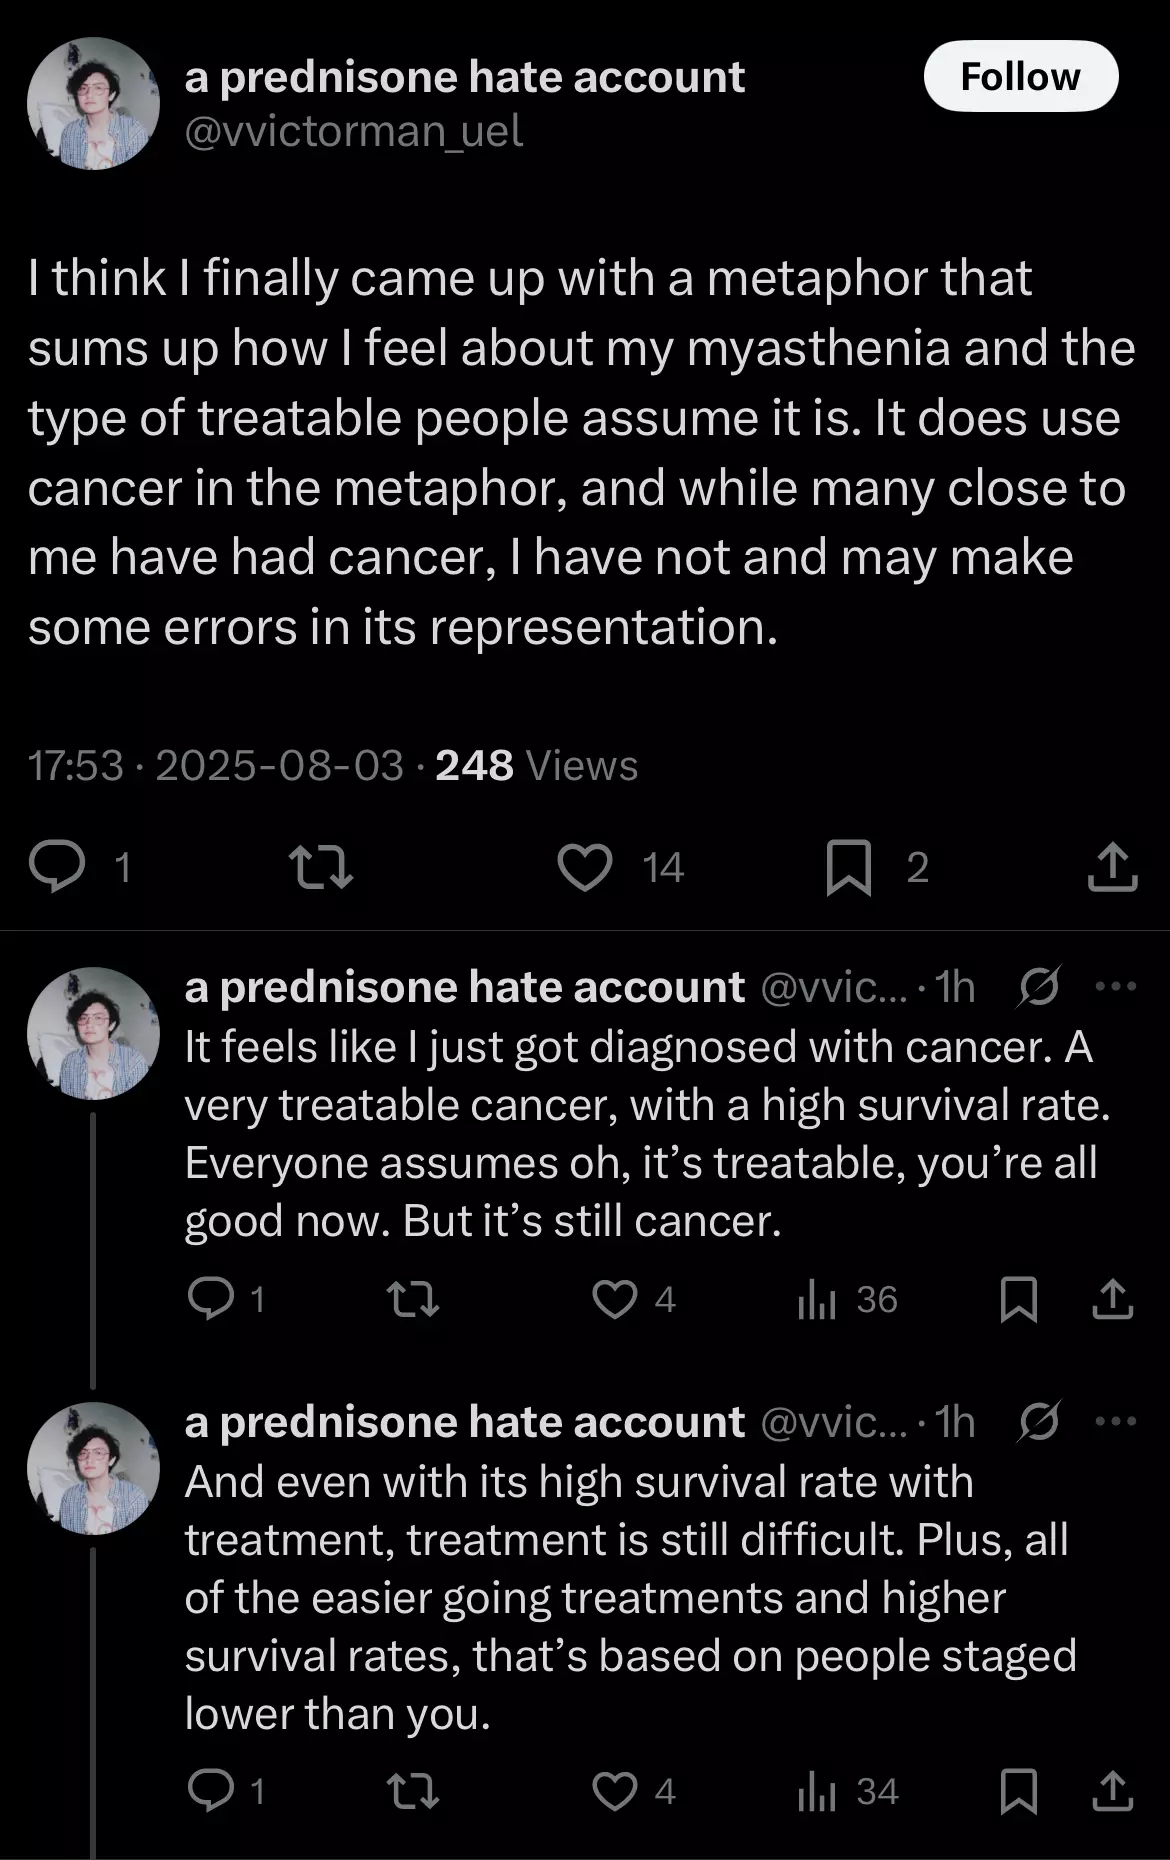The height and width of the screenshot is (1860, 1170).
Task: View analytics showing 34 views
Action: (848, 1791)
